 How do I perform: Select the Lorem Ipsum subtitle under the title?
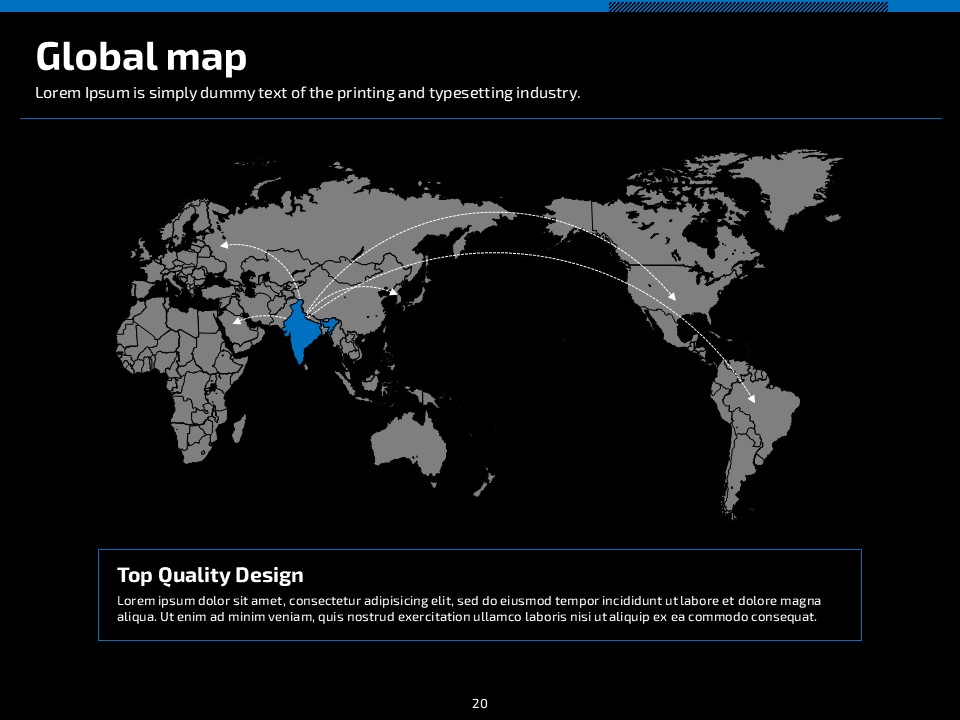pyautogui.click(x=307, y=93)
